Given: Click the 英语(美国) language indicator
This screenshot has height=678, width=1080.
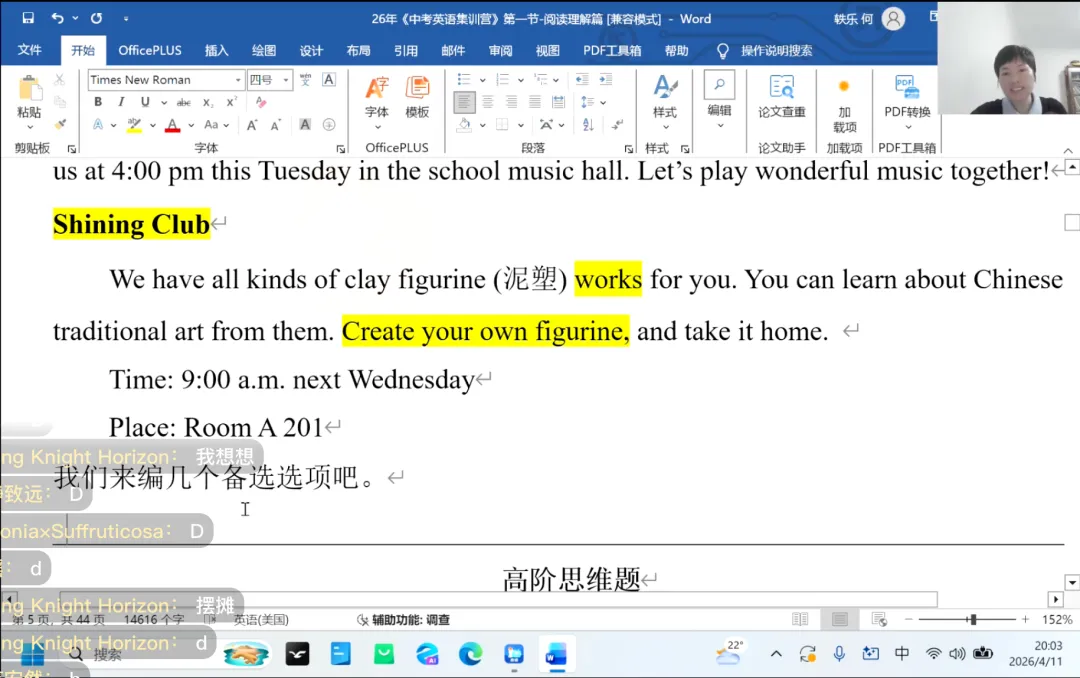Looking at the screenshot, I should (261, 619).
